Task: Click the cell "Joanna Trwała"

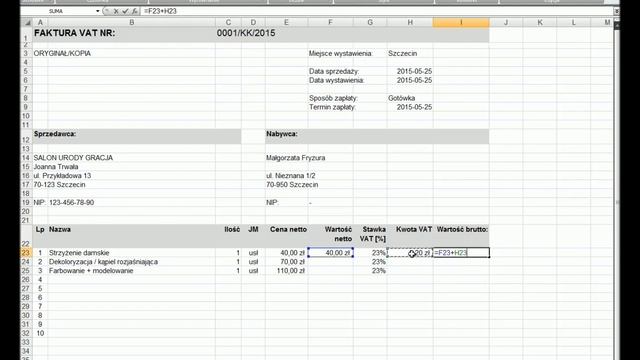Action: click(x=56, y=167)
